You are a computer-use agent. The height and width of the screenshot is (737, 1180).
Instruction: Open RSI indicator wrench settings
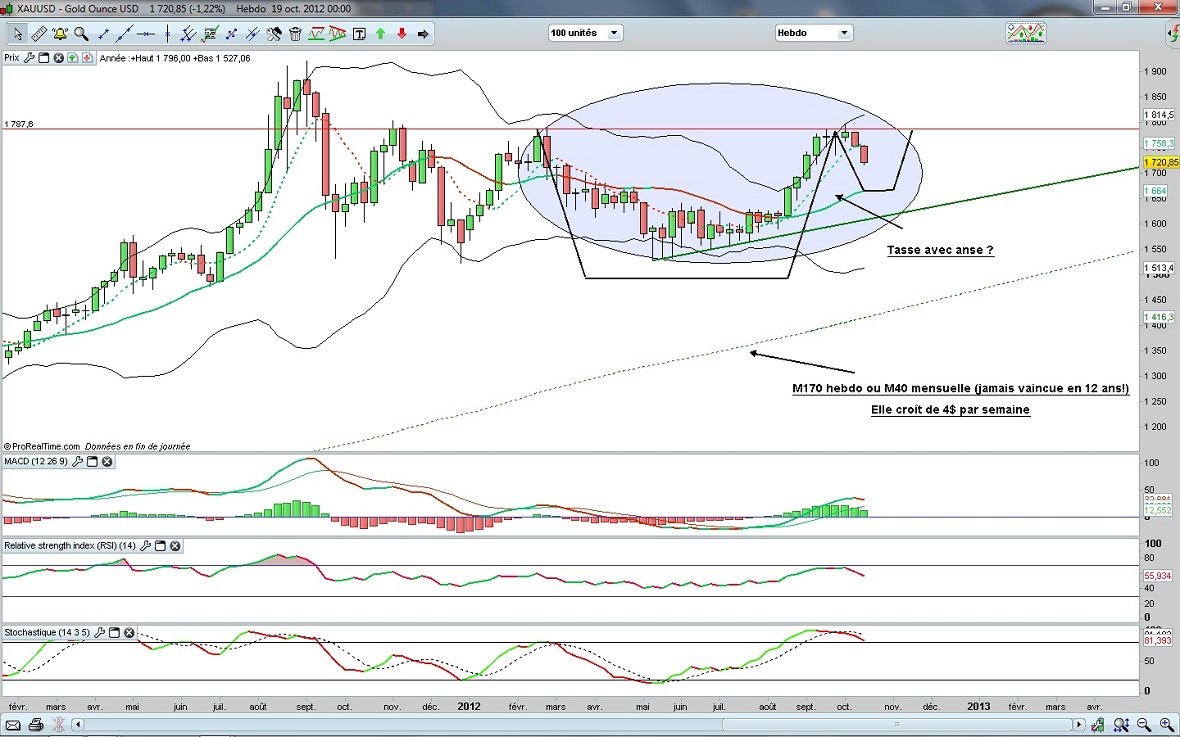(x=146, y=546)
